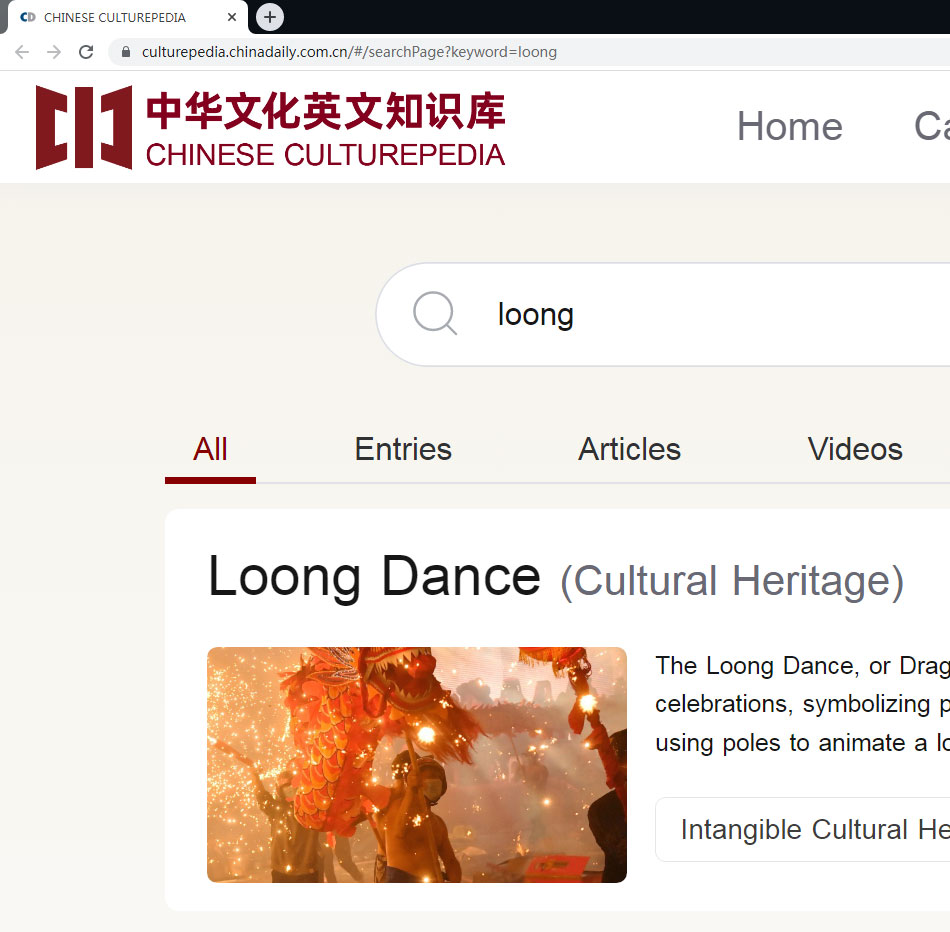Viewport: 950px width, 932px height.
Task: Close the Chinese Culturepedia browser tab
Action: [x=232, y=17]
